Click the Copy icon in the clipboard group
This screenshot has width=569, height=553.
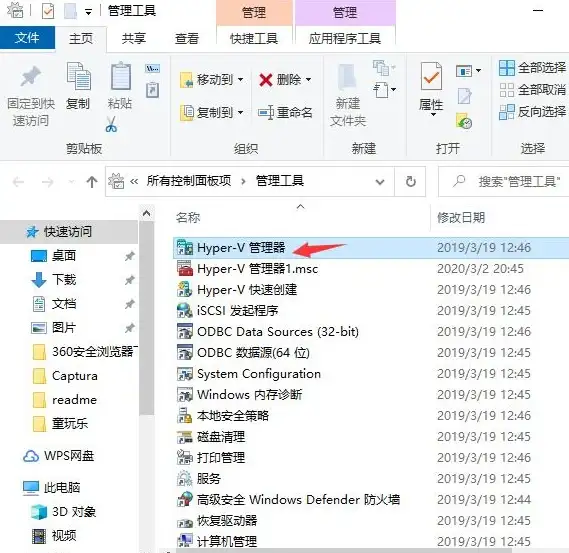(78, 76)
